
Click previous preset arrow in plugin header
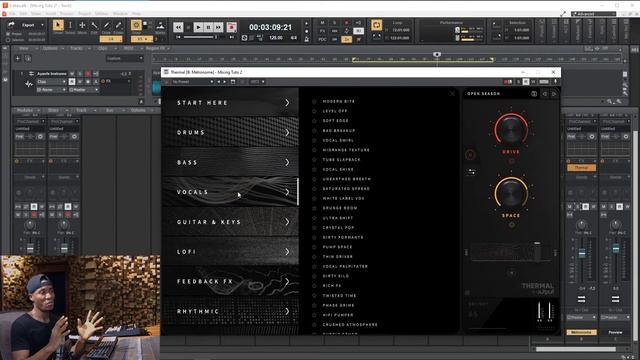pyautogui.click(x=218, y=82)
